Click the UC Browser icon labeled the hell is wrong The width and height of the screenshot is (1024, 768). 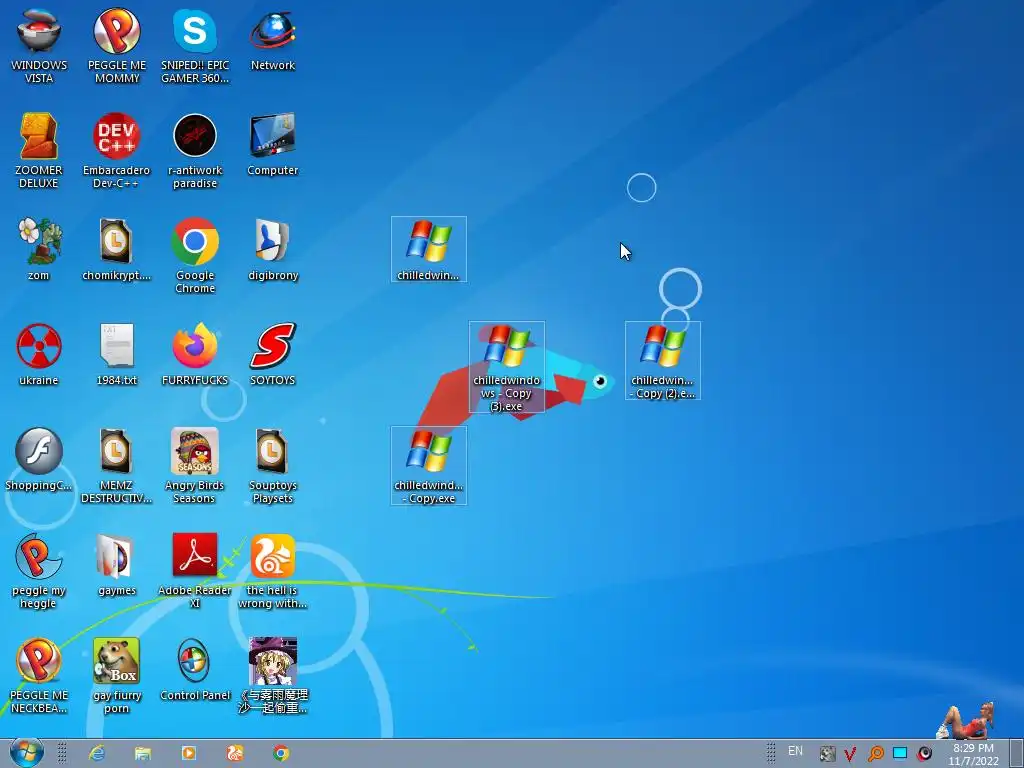[x=272, y=571]
